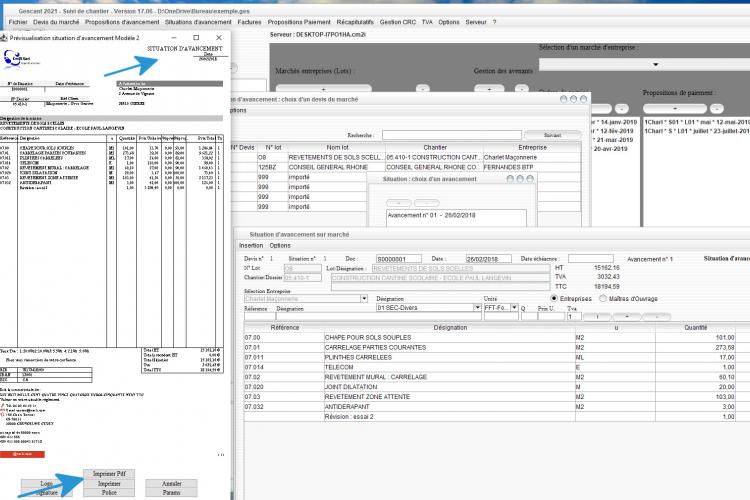
Task: Open the Devis du marché menu
Action: pos(56,22)
